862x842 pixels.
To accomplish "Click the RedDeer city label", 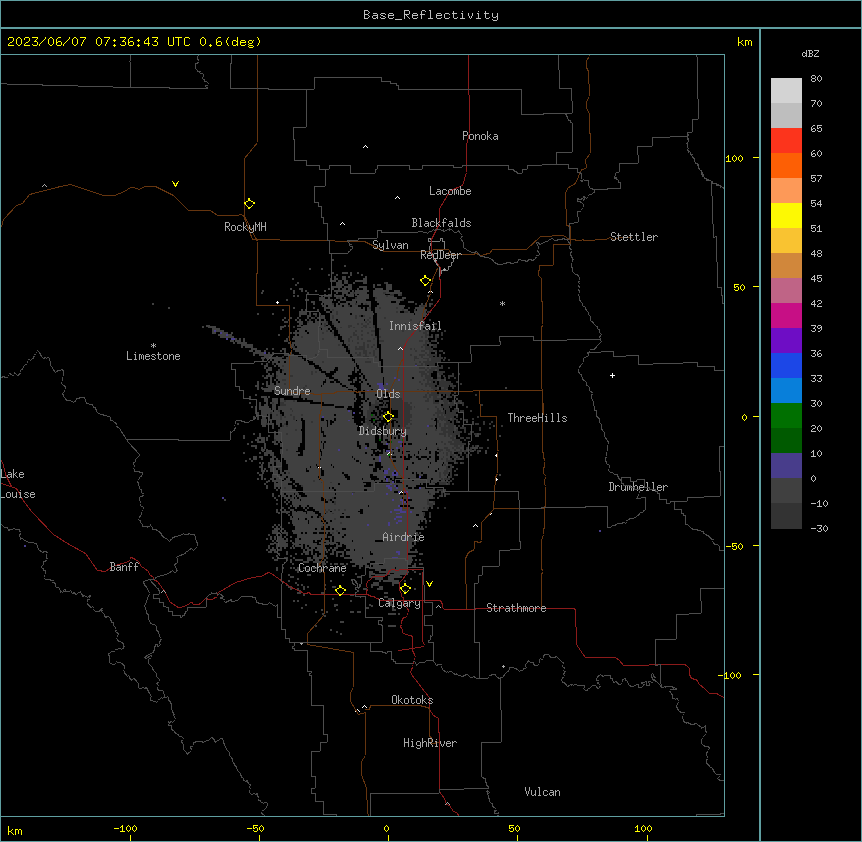I will coord(440,255).
